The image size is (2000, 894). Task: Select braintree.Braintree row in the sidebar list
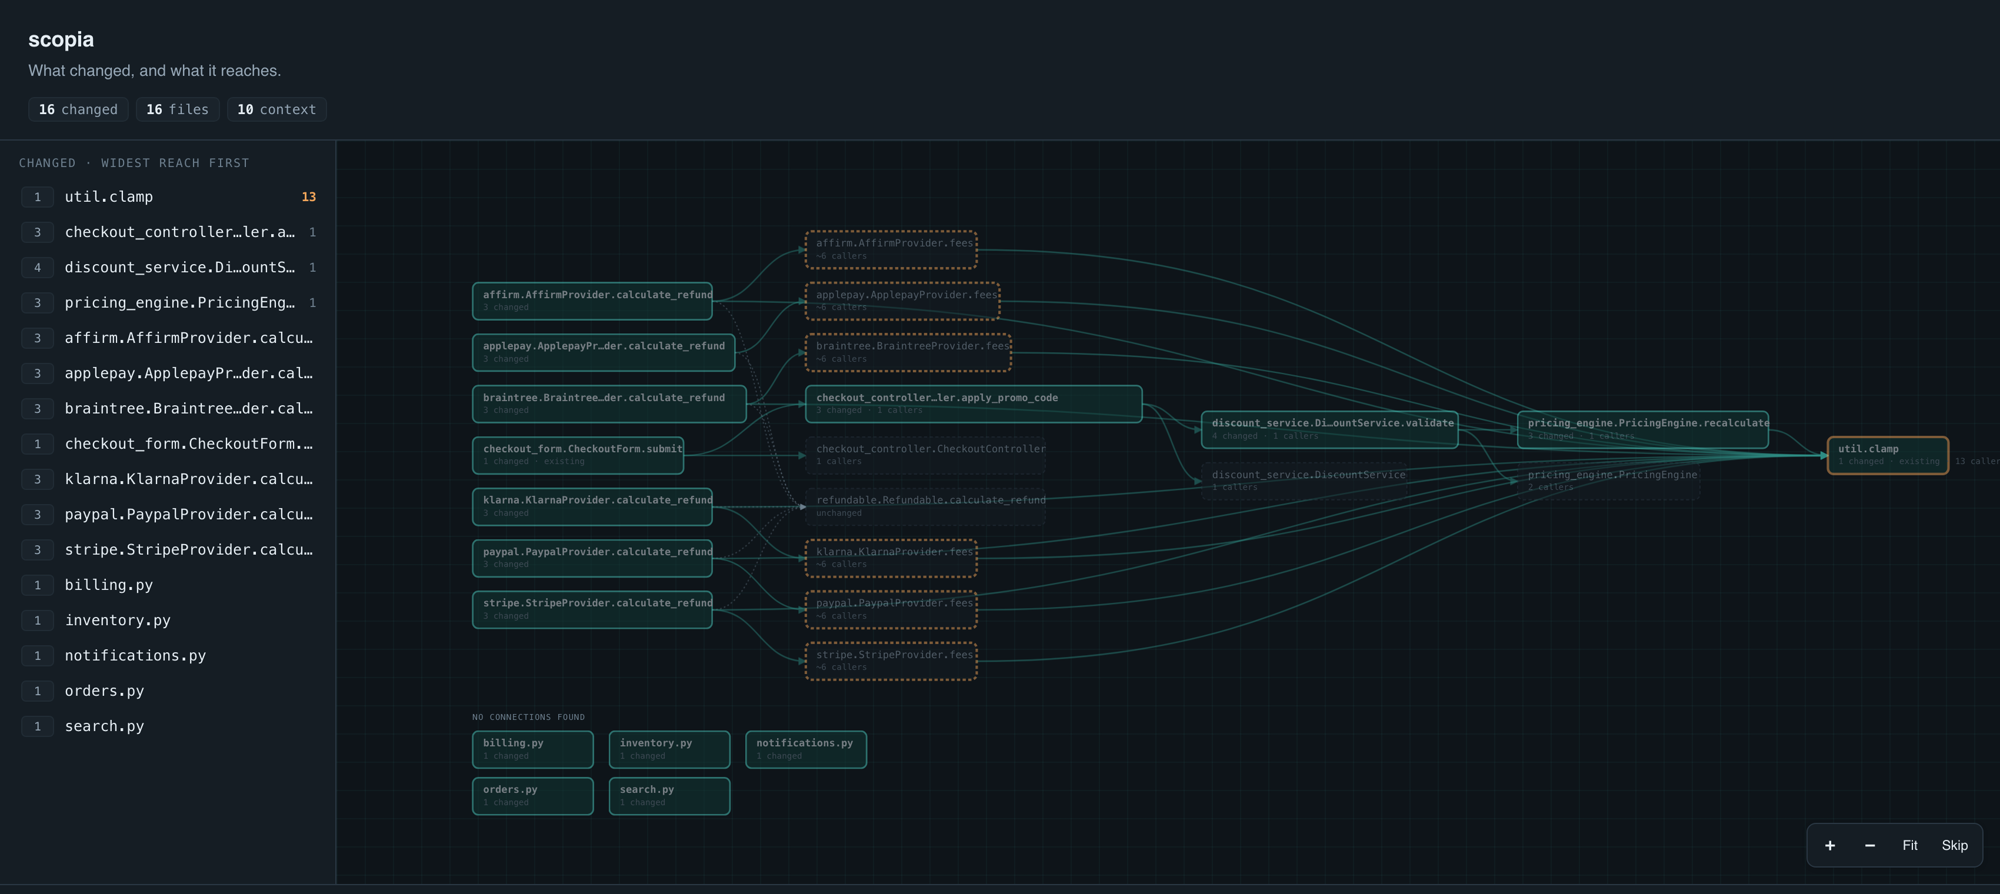point(168,408)
